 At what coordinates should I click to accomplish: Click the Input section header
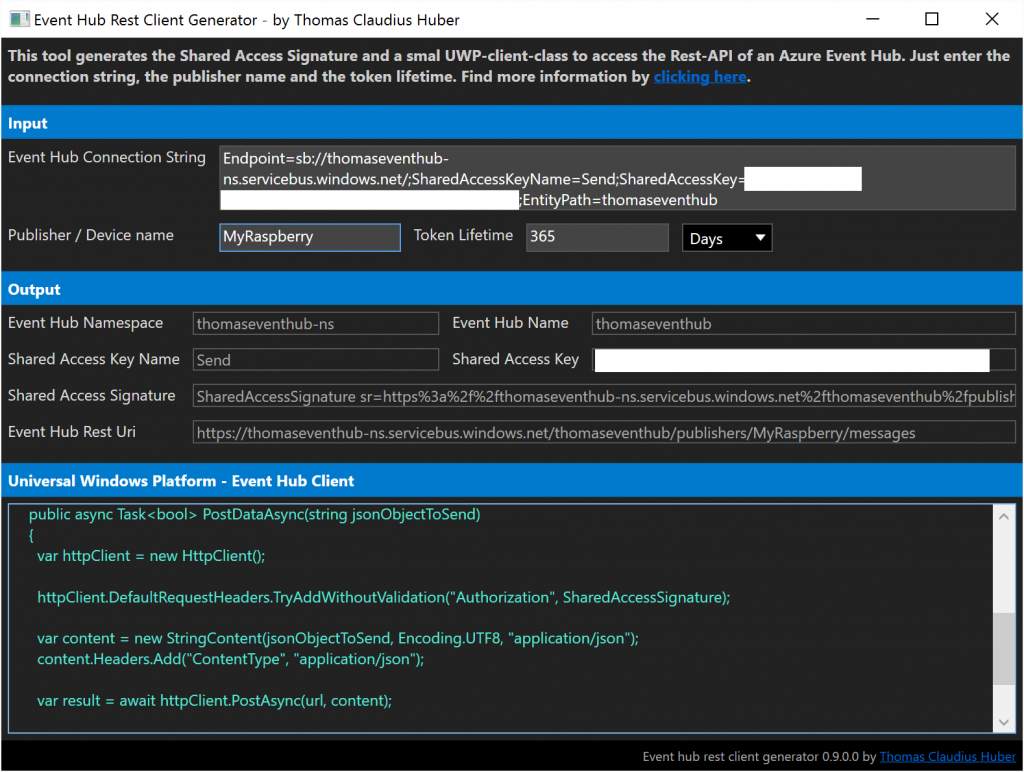click(27, 123)
